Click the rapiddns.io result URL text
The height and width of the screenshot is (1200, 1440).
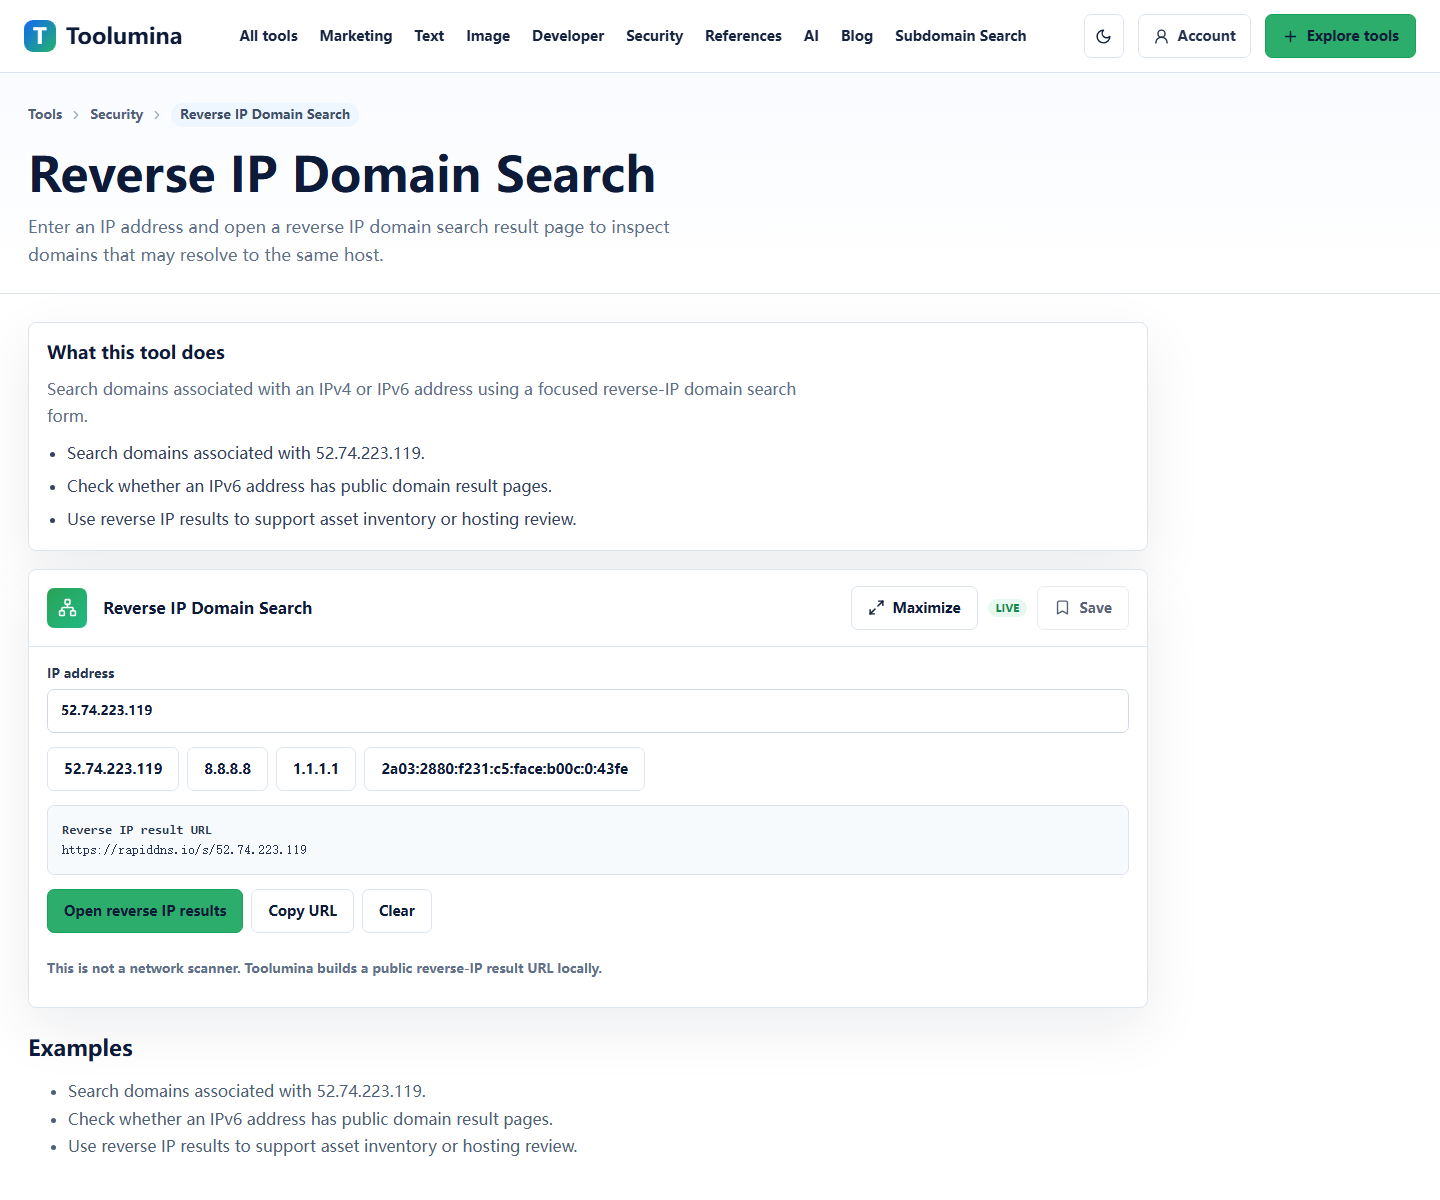click(x=184, y=850)
